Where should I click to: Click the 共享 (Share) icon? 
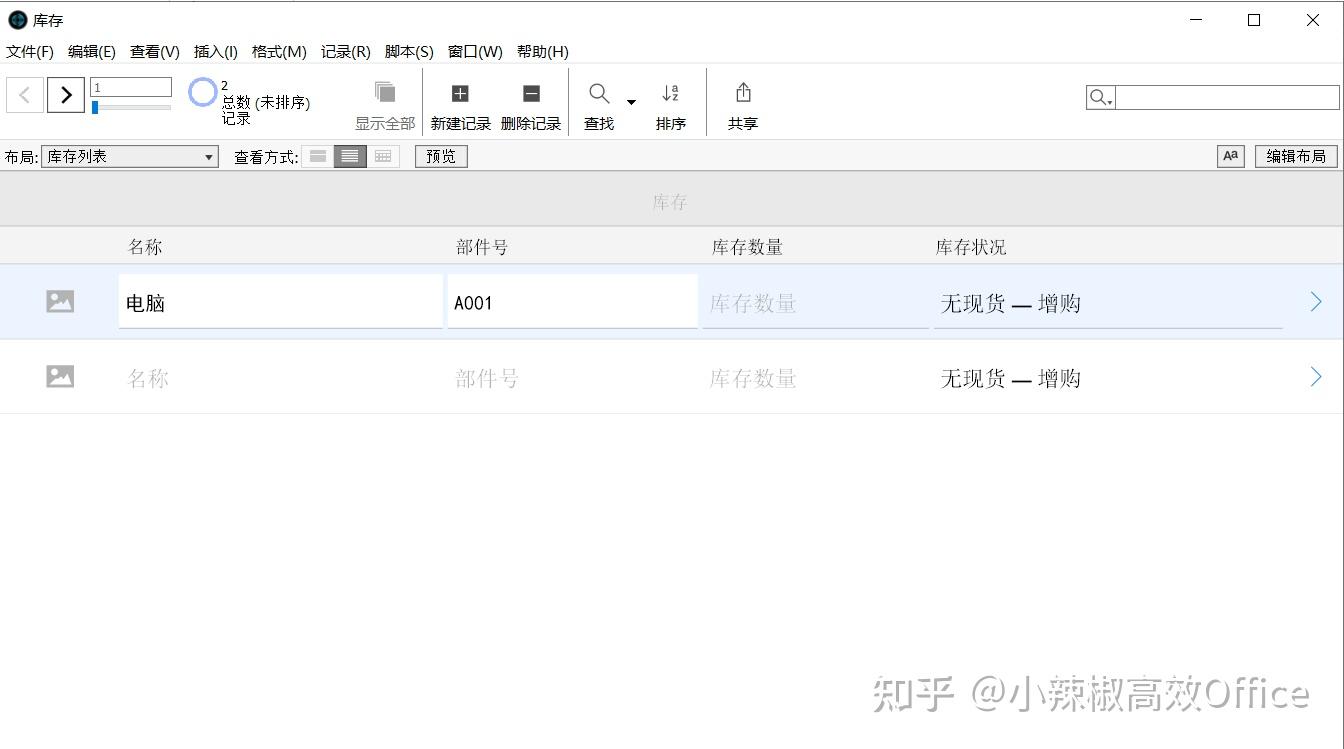pyautogui.click(x=742, y=93)
